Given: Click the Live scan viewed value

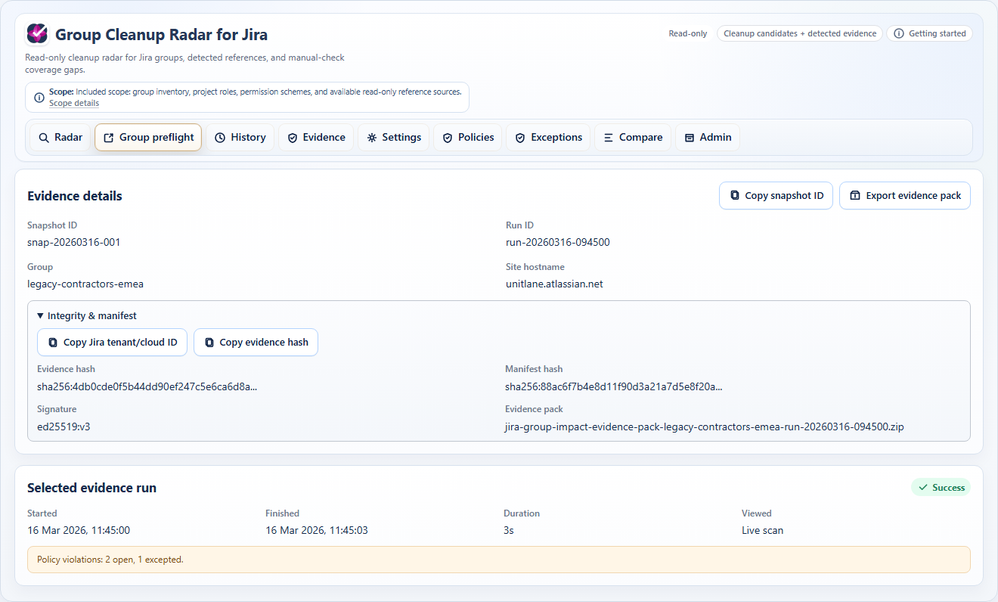Looking at the screenshot, I should 763,530.
